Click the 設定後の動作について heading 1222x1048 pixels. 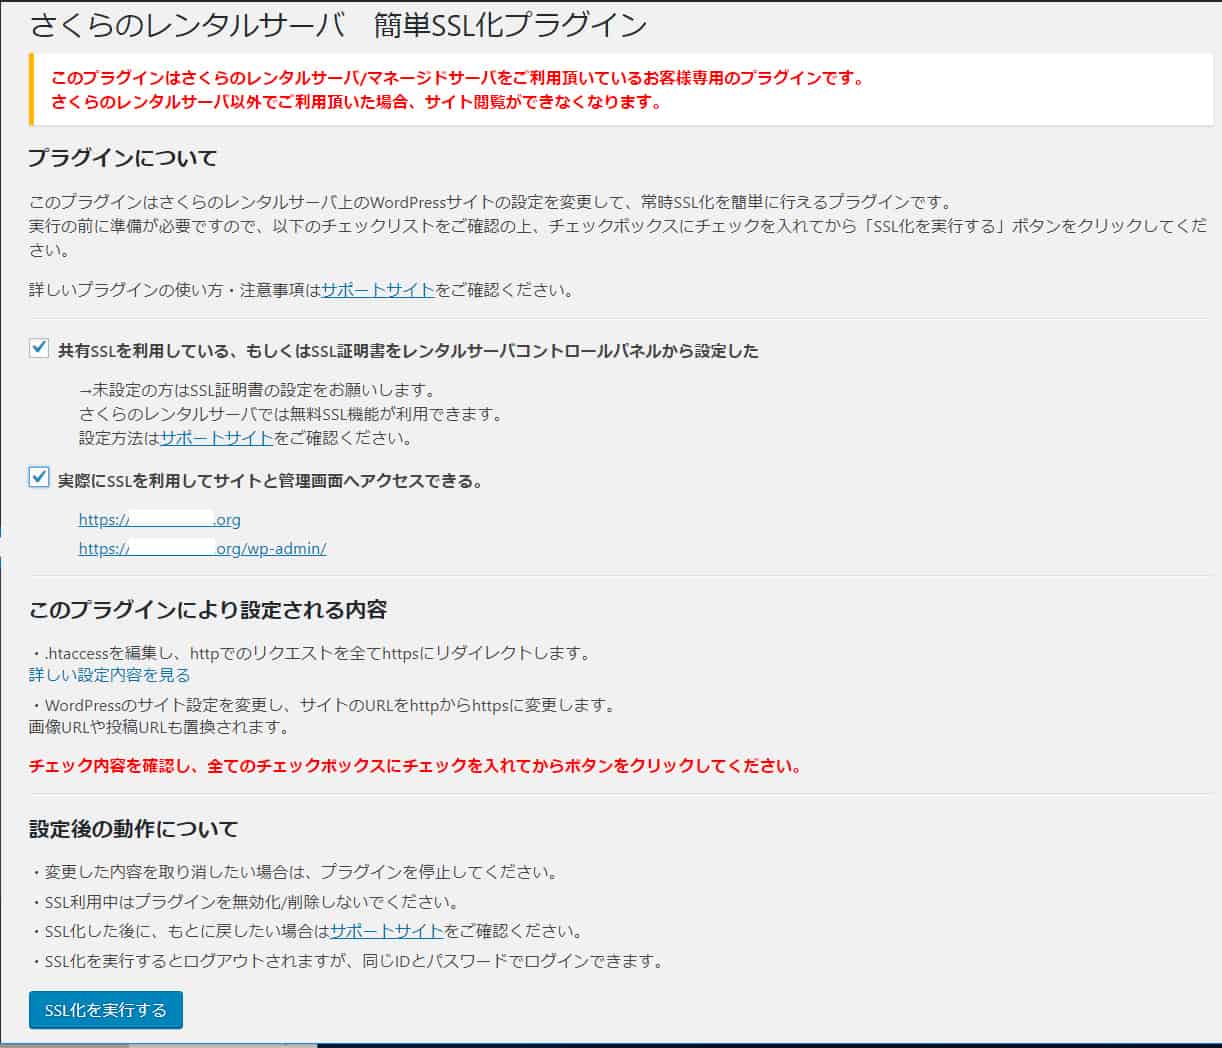coord(133,829)
